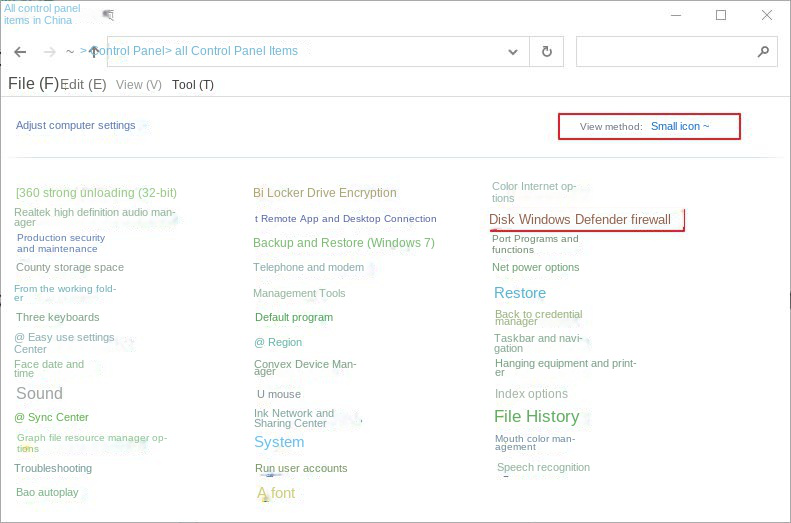Image resolution: width=791 pixels, height=523 pixels.
Task: Open the recent locations dropdown arrow
Action: point(70,52)
